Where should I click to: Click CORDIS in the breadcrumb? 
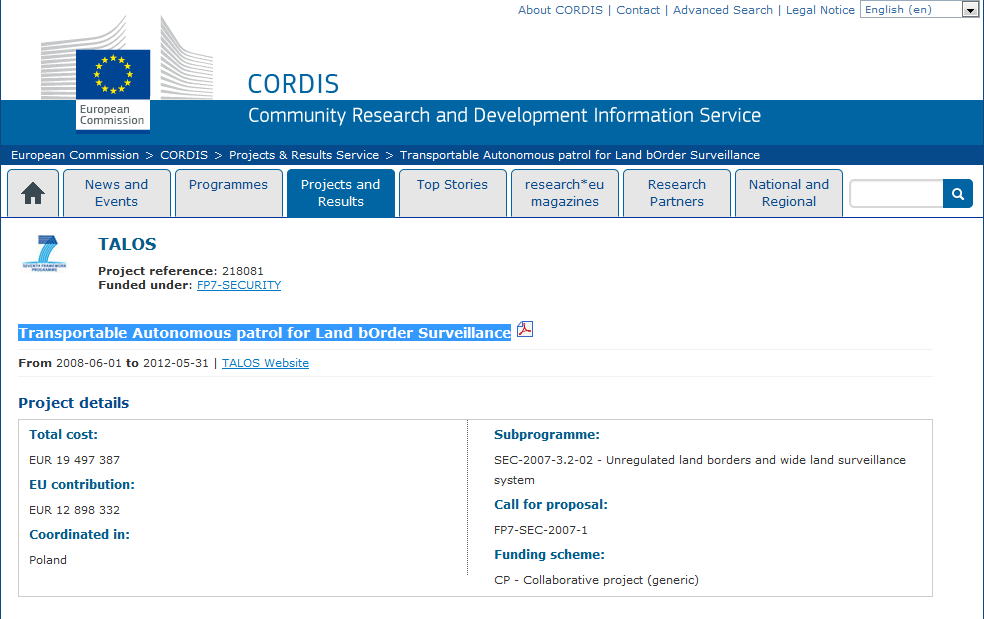(184, 155)
